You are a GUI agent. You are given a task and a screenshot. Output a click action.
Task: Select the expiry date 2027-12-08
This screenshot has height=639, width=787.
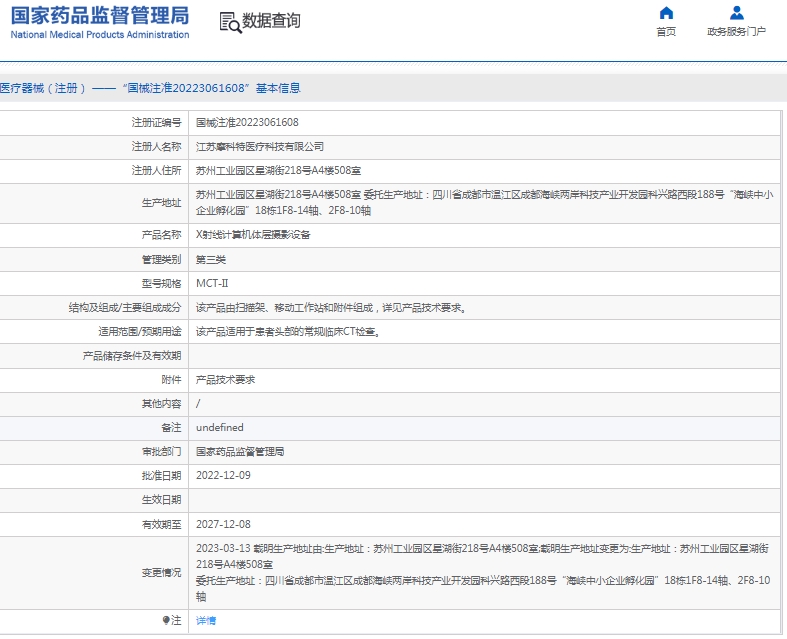(223, 524)
